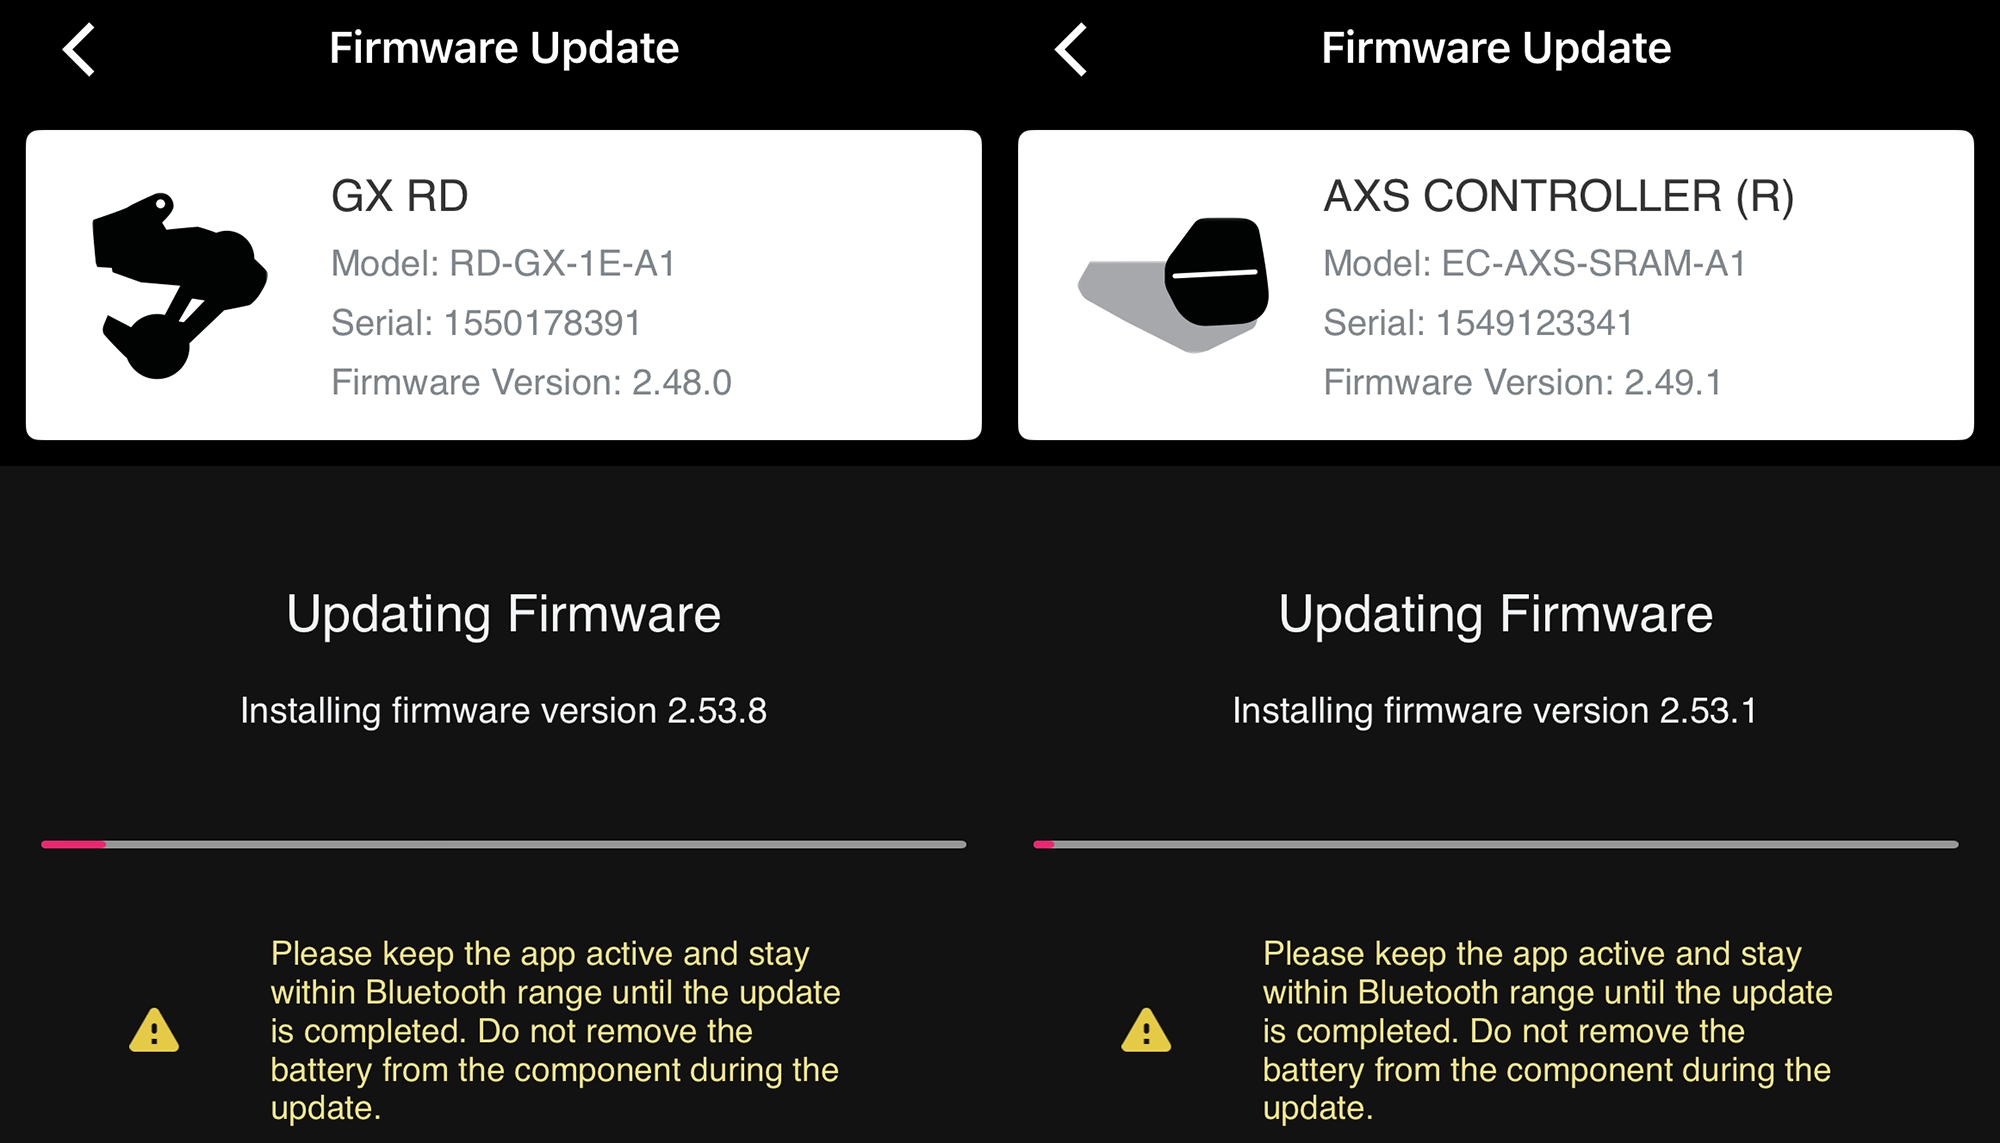
Task: Tap the Model RD-GX-1E-A1 text
Action: 503,263
